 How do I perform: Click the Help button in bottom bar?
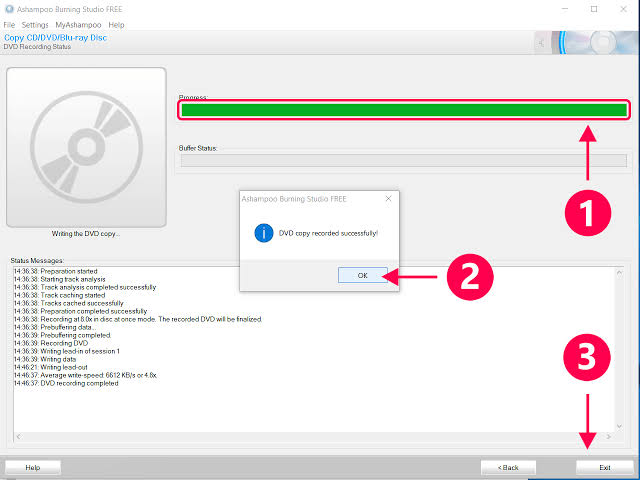tap(33, 467)
